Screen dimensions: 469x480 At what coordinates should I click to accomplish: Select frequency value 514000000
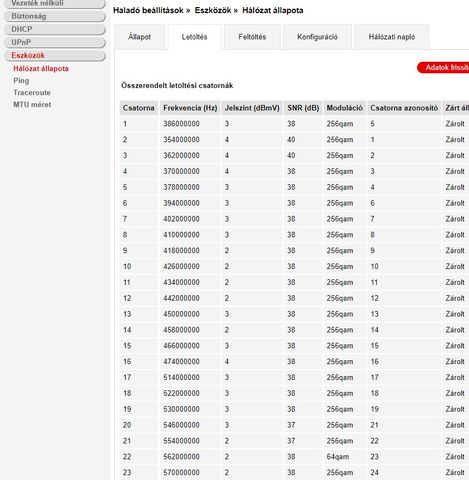(x=181, y=377)
